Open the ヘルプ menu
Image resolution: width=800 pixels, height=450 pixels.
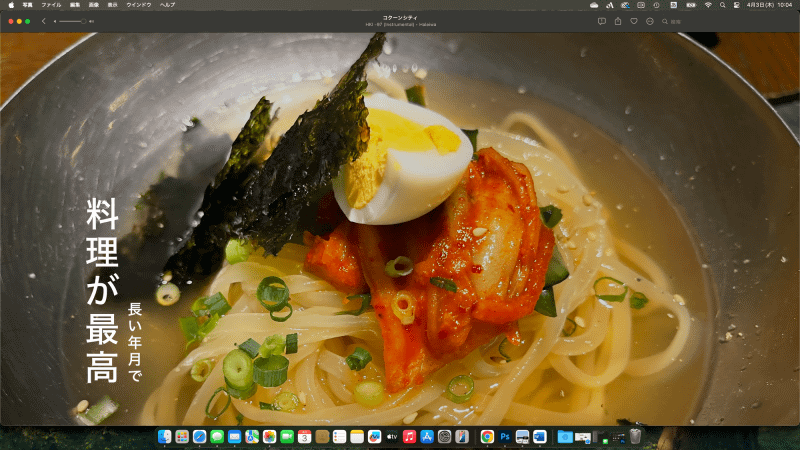click(x=167, y=5)
